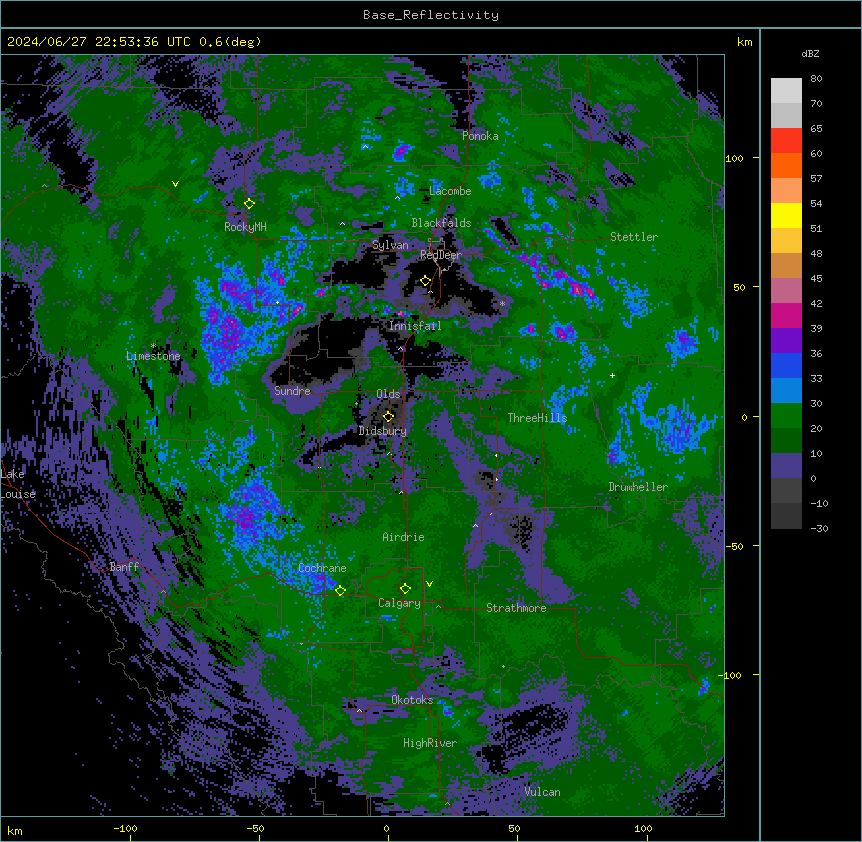Image resolution: width=862 pixels, height=842 pixels.
Task: Click the dBZ legend heading
Action: click(810, 54)
